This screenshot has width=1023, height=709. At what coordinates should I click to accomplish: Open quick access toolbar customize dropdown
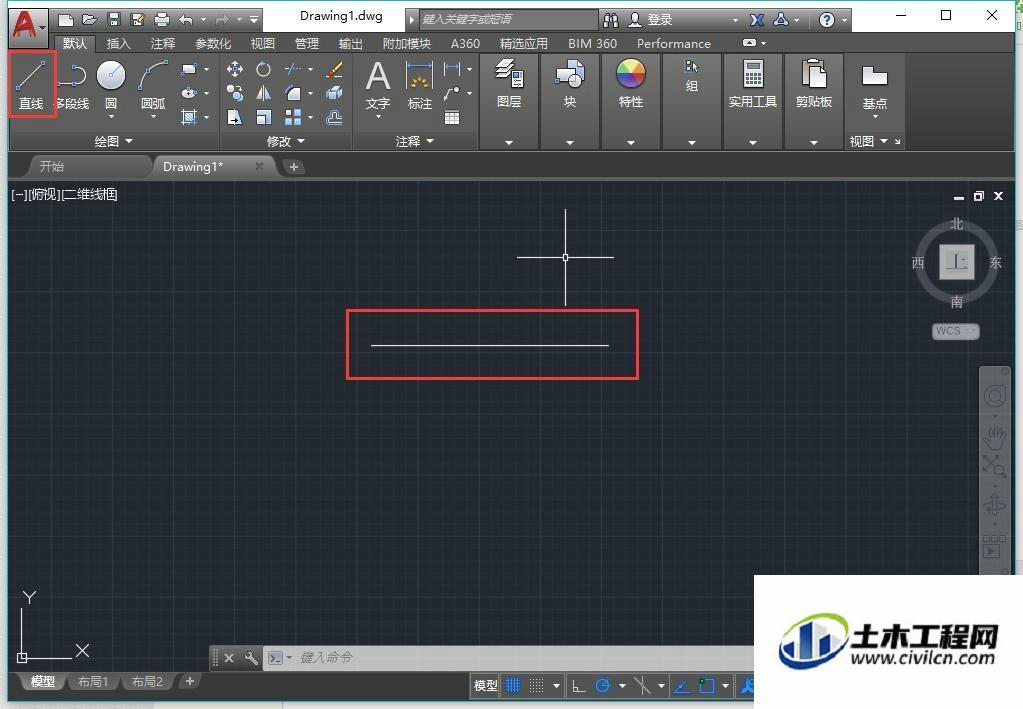point(254,20)
